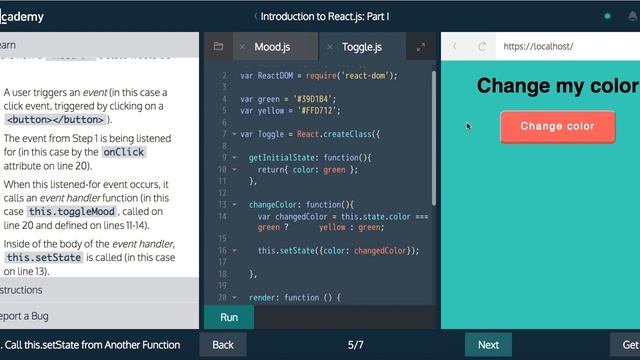Collapse code fold at line 10

coord(234,169)
